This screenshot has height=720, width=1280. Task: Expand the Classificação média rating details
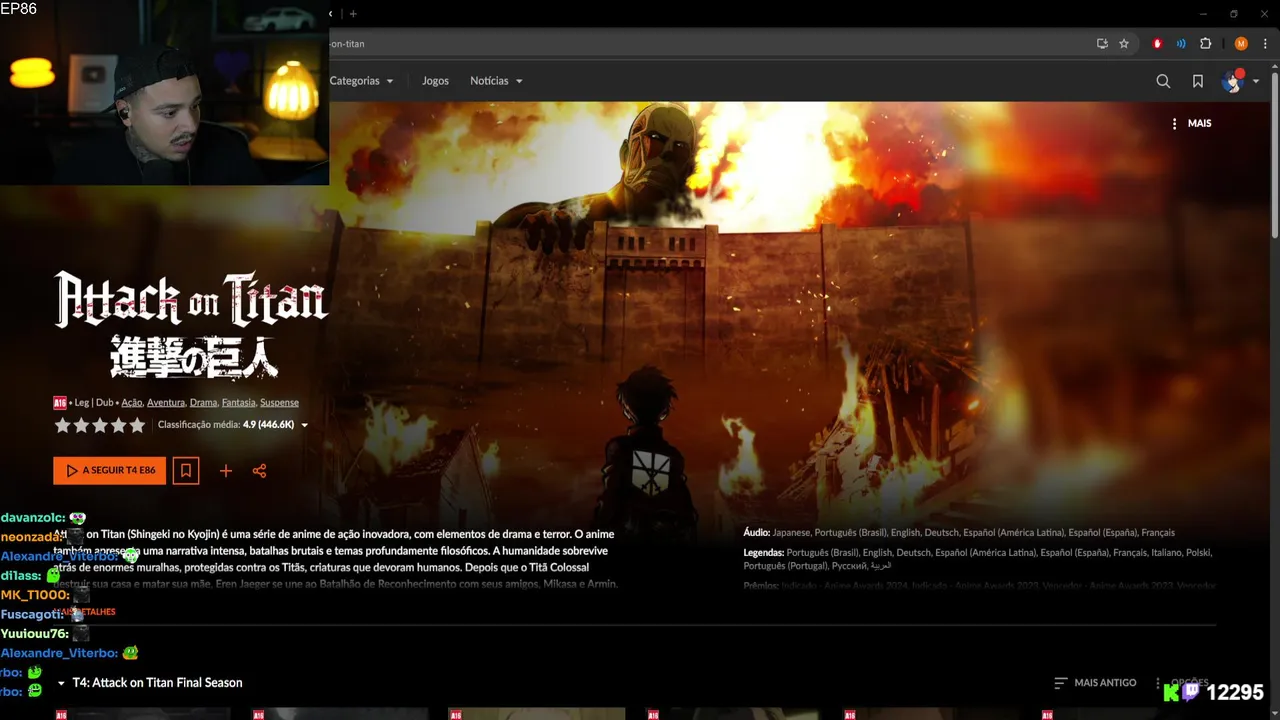point(233,425)
